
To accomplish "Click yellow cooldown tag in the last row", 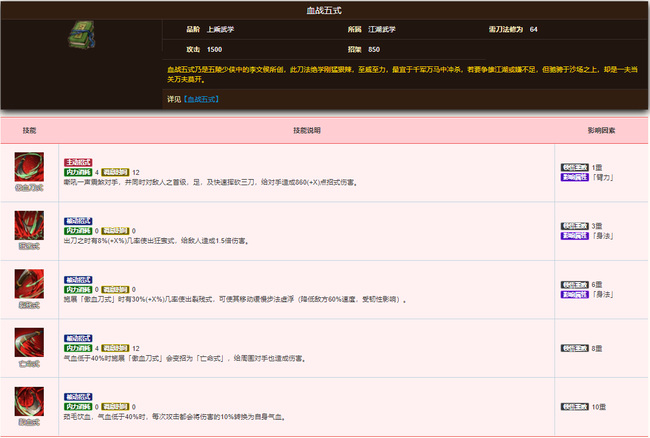I will click(115, 407).
